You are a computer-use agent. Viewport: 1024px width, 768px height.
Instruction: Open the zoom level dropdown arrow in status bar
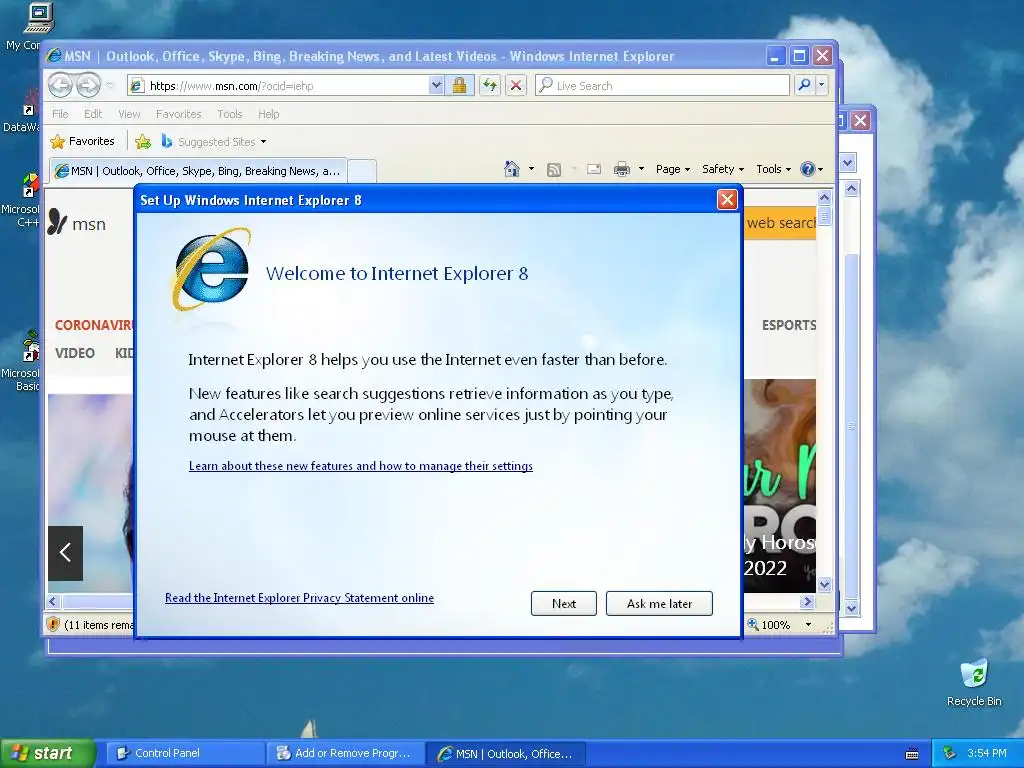pyautogui.click(x=808, y=625)
